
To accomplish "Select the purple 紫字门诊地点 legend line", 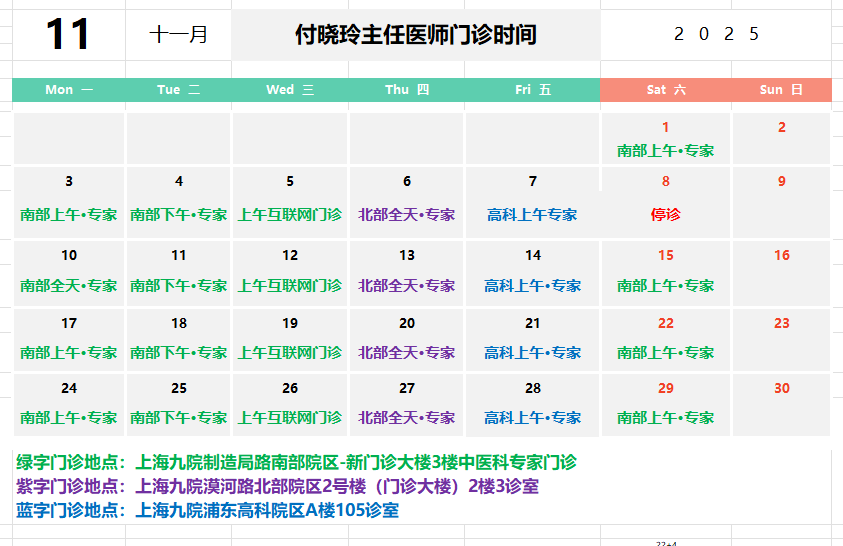I will click(277, 487).
